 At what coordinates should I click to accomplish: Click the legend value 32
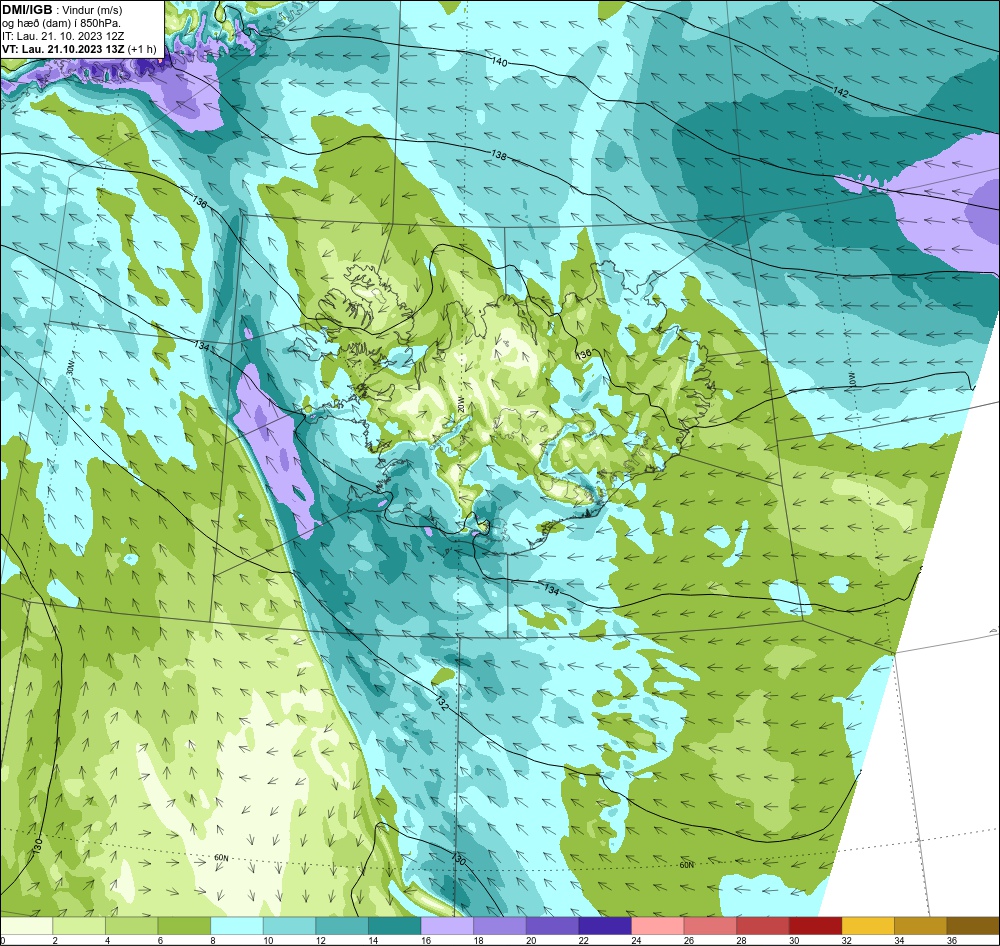(846, 940)
